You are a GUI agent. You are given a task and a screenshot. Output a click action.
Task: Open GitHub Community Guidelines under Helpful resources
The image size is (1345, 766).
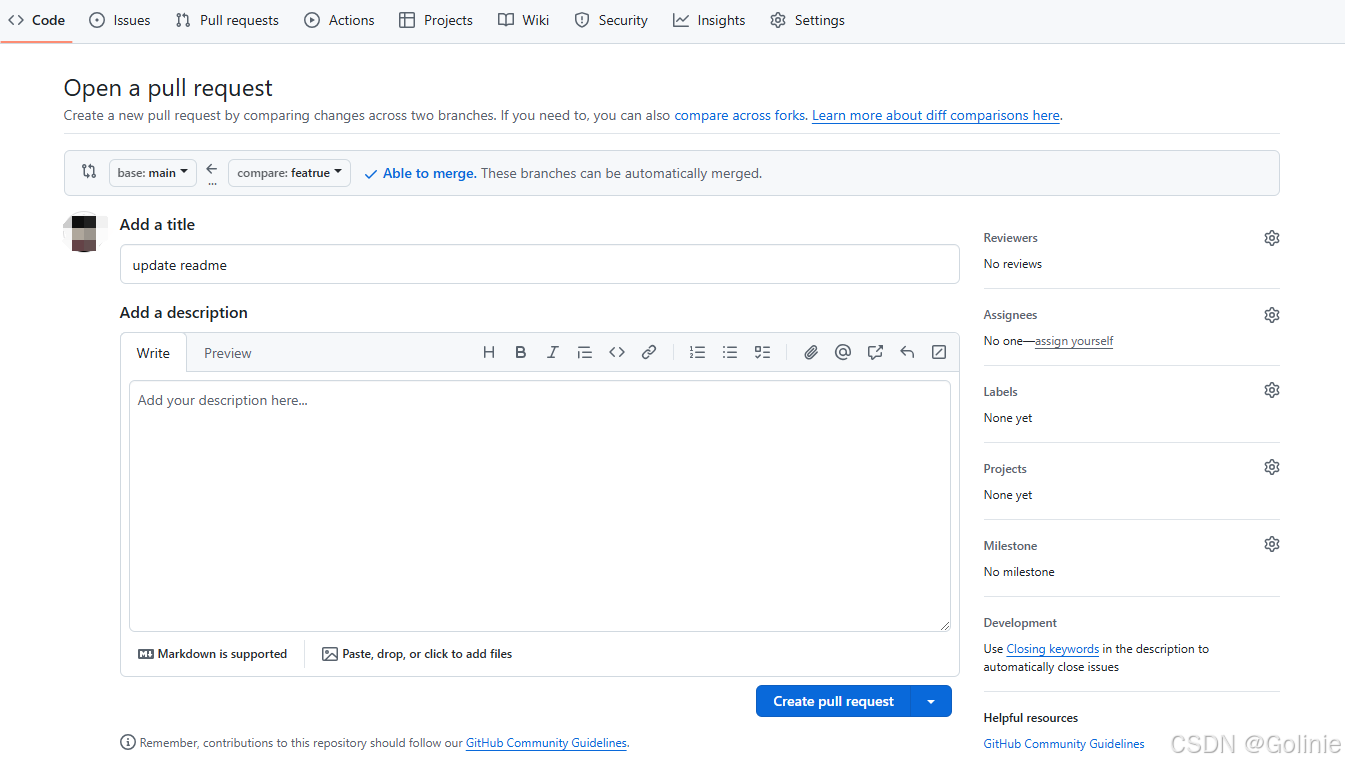click(x=1064, y=744)
